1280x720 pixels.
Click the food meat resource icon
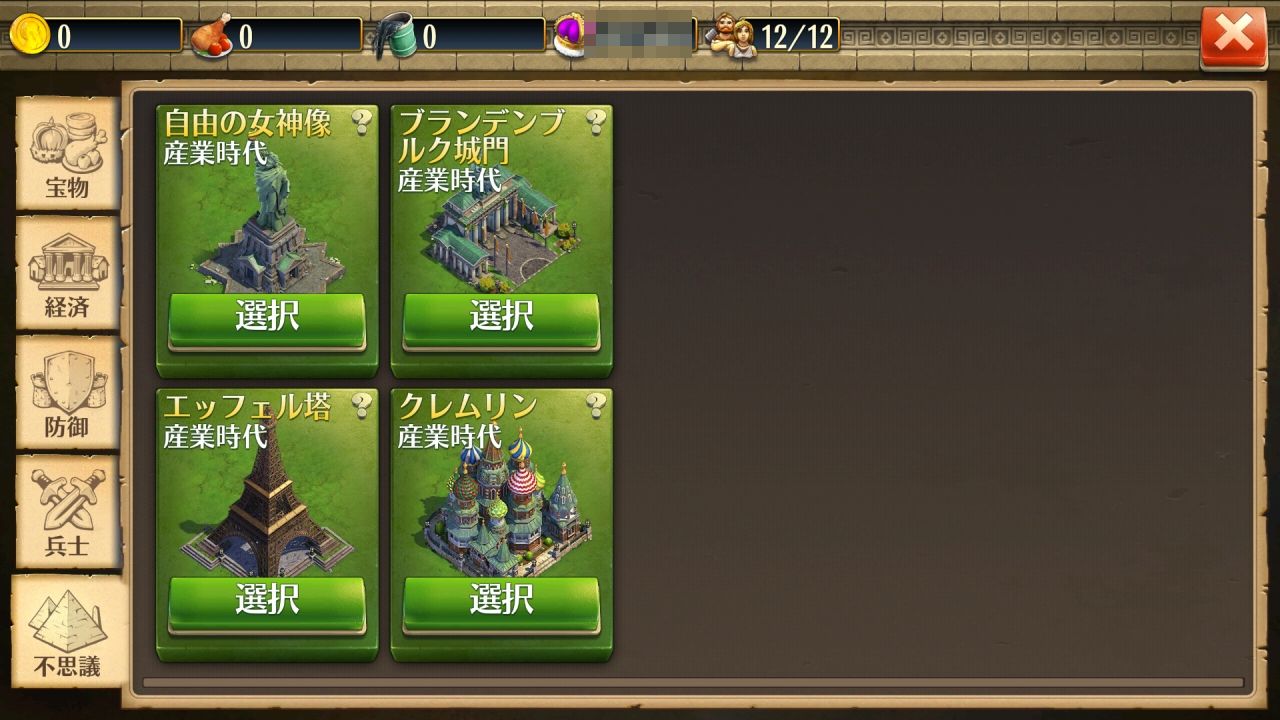(x=212, y=37)
